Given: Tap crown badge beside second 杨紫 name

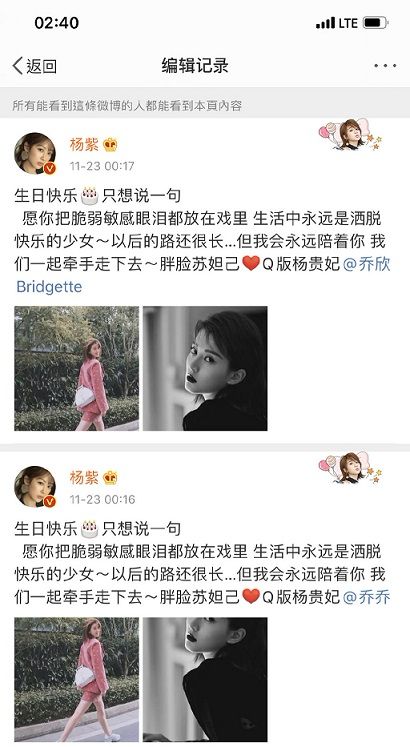Looking at the screenshot, I should (x=110, y=477).
